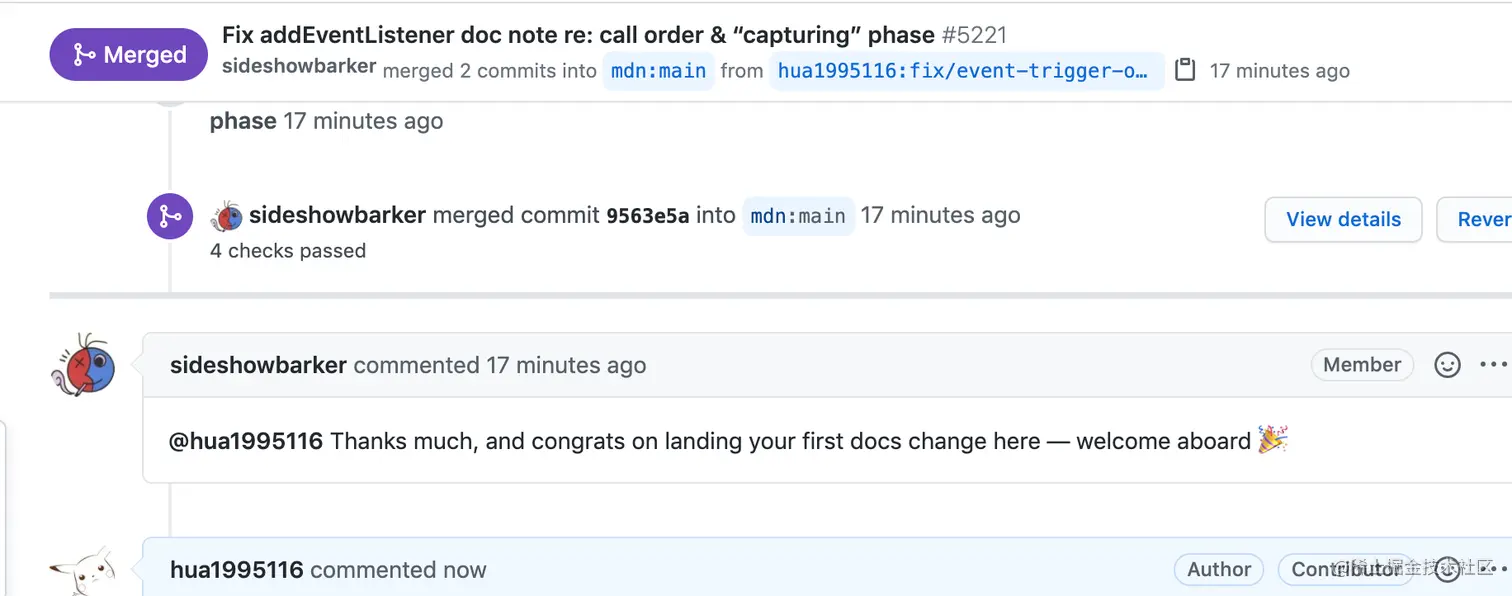
Task: Open the sideshowbarker comment author link
Action: (258, 366)
